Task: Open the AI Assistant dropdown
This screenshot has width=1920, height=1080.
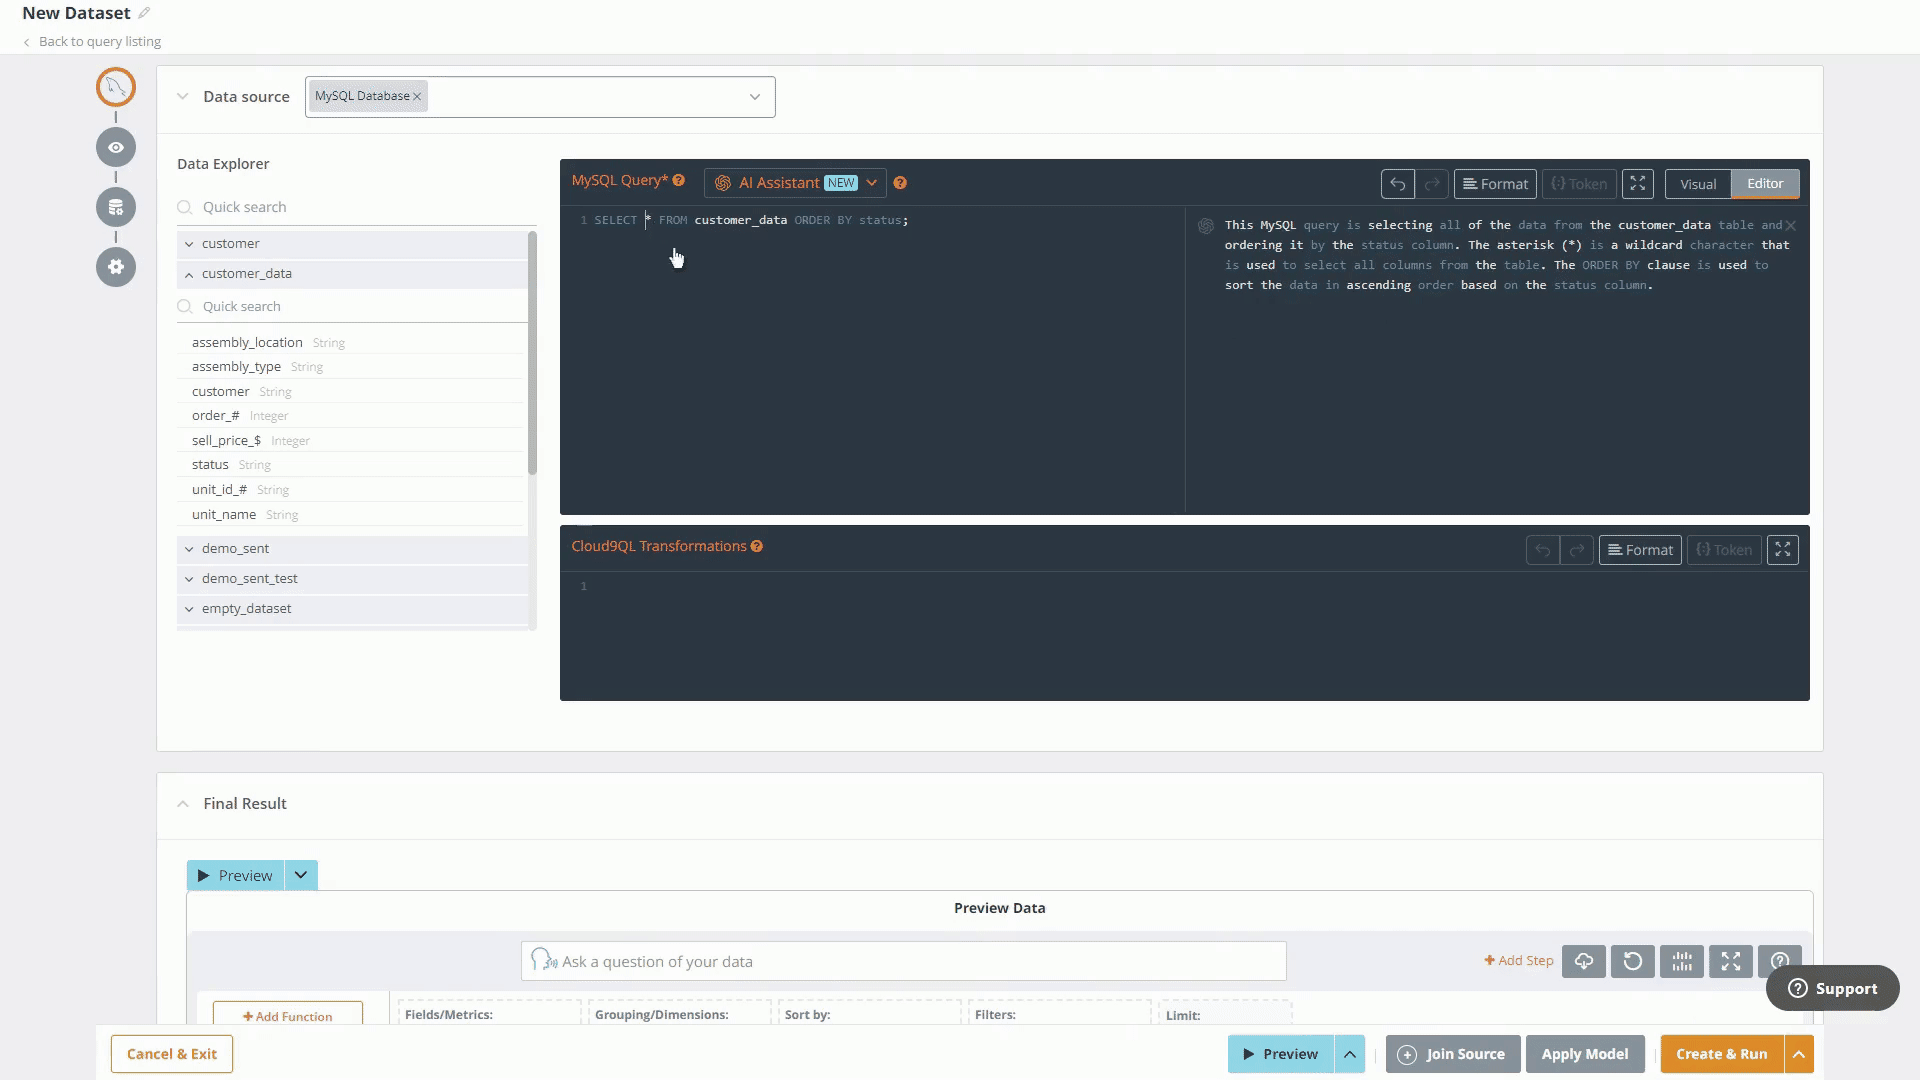Action: tap(872, 183)
